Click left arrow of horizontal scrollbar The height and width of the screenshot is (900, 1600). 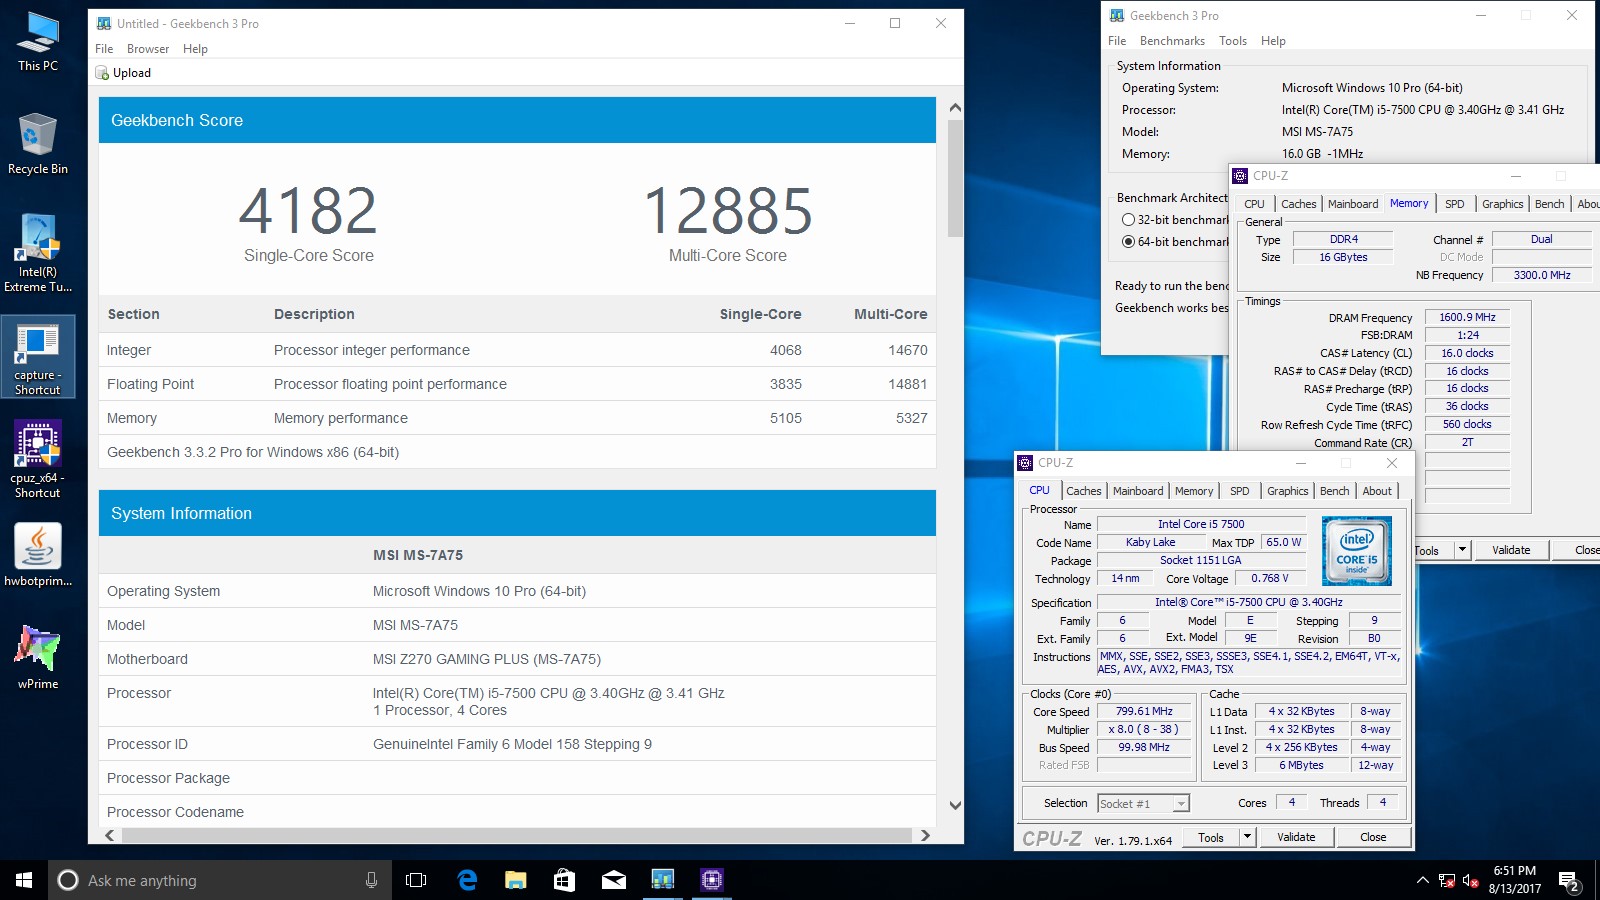110,835
